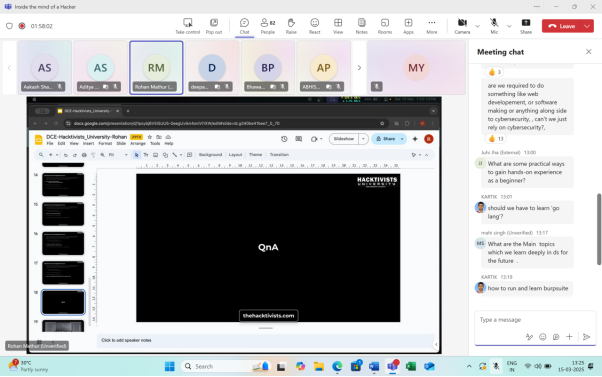This screenshot has height=377, width=602.
Task: Show next participants with right chevron
Action: (359, 68)
